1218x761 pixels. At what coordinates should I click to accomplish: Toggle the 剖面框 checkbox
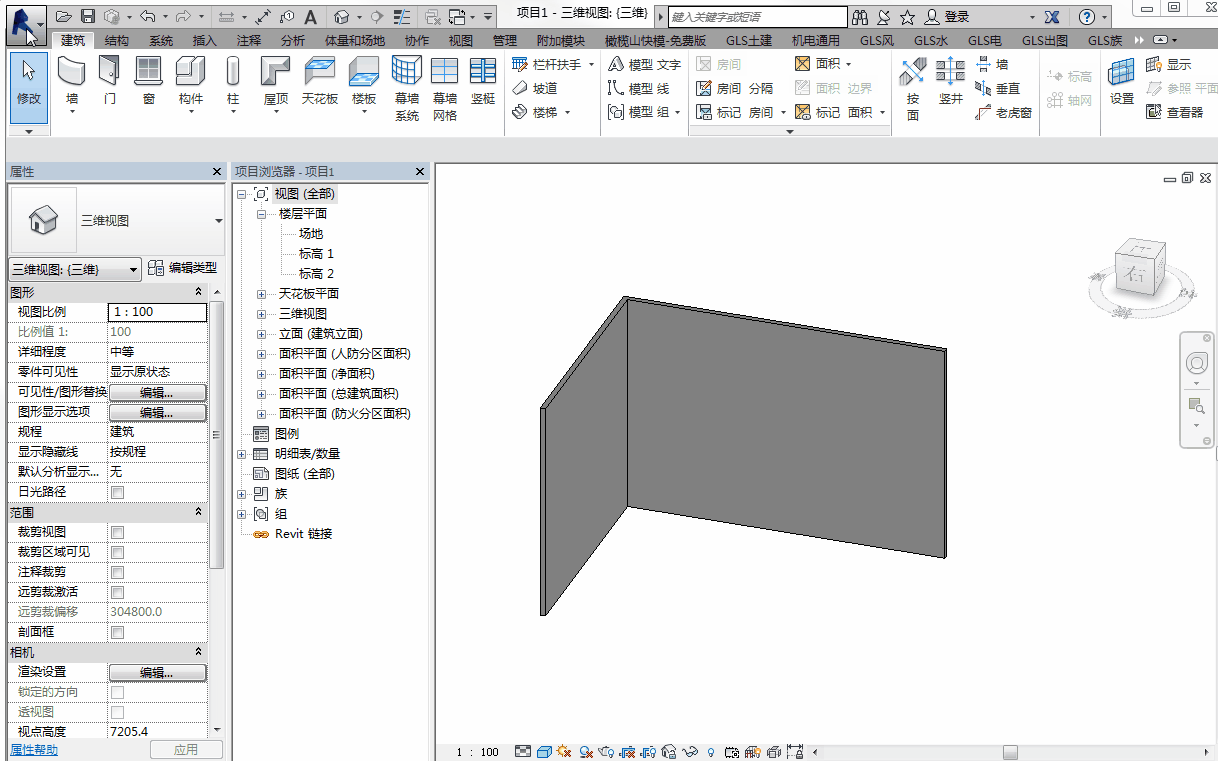click(x=118, y=632)
